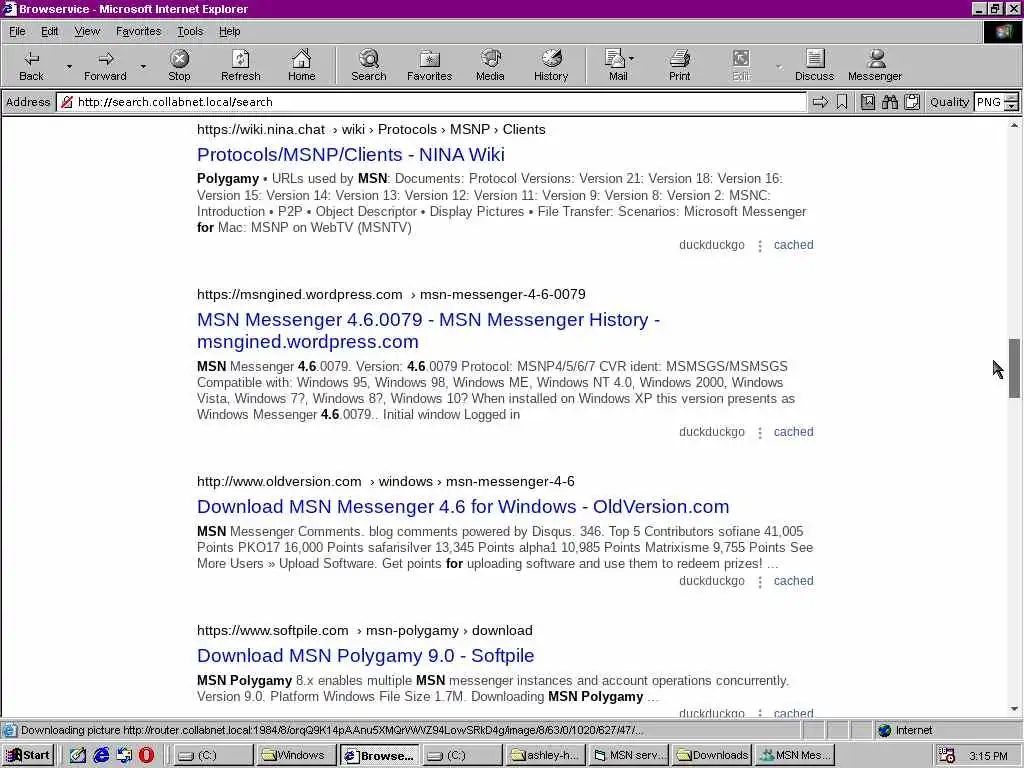Open the Tools menu
The width and height of the screenshot is (1024, 768).
pyautogui.click(x=190, y=31)
